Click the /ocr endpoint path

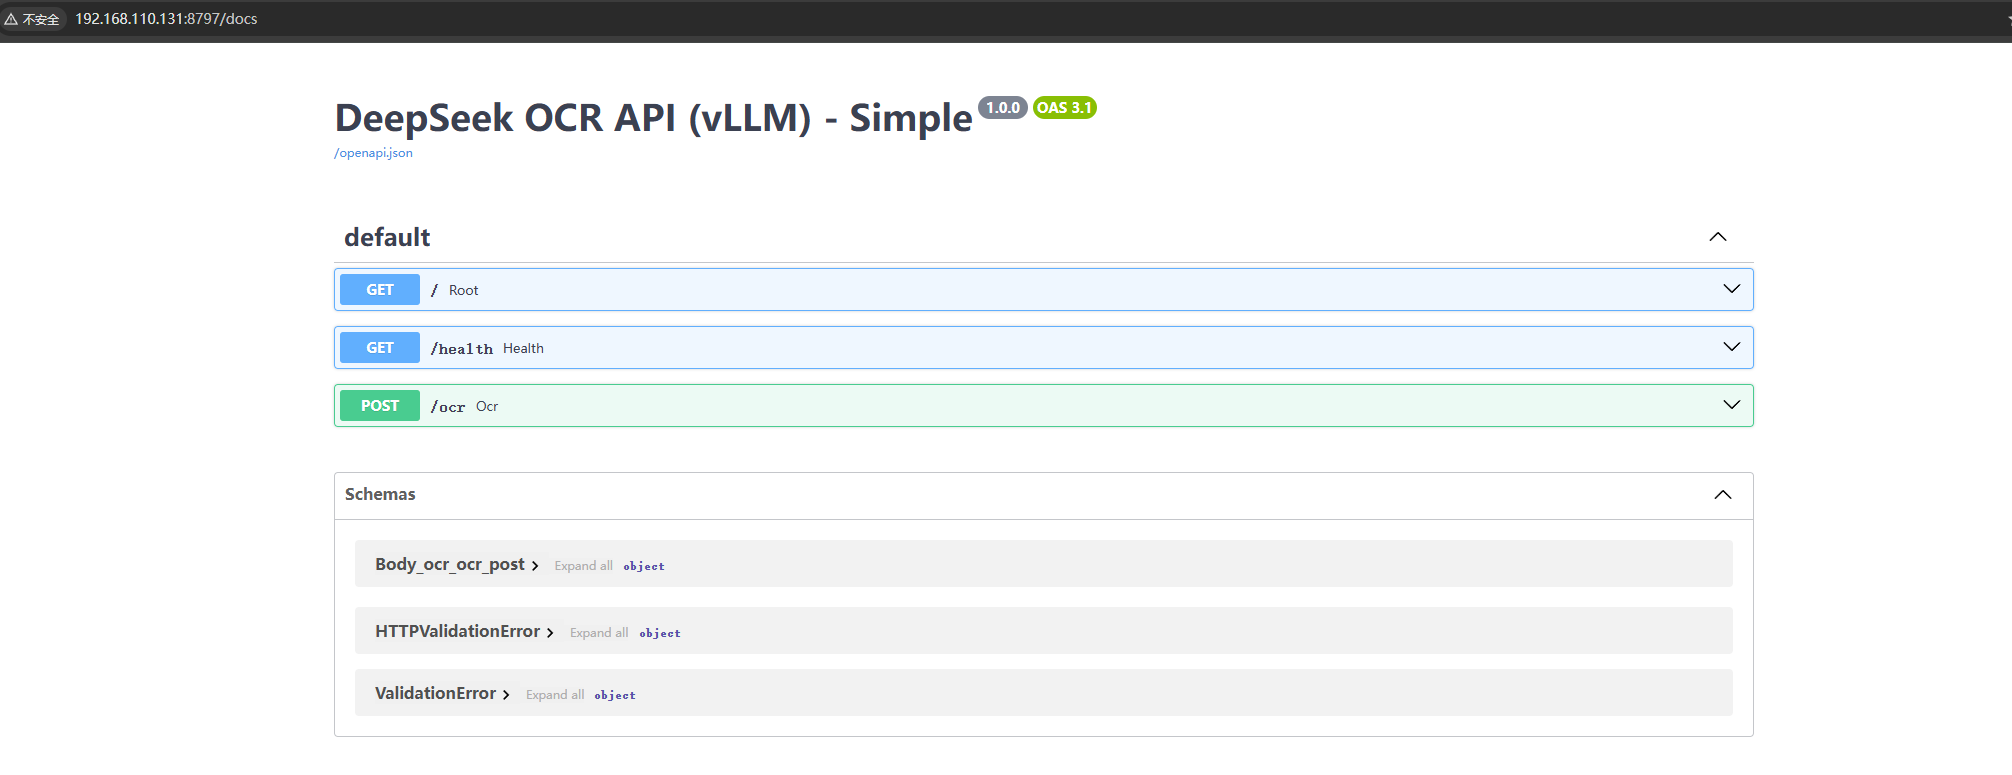pos(447,407)
